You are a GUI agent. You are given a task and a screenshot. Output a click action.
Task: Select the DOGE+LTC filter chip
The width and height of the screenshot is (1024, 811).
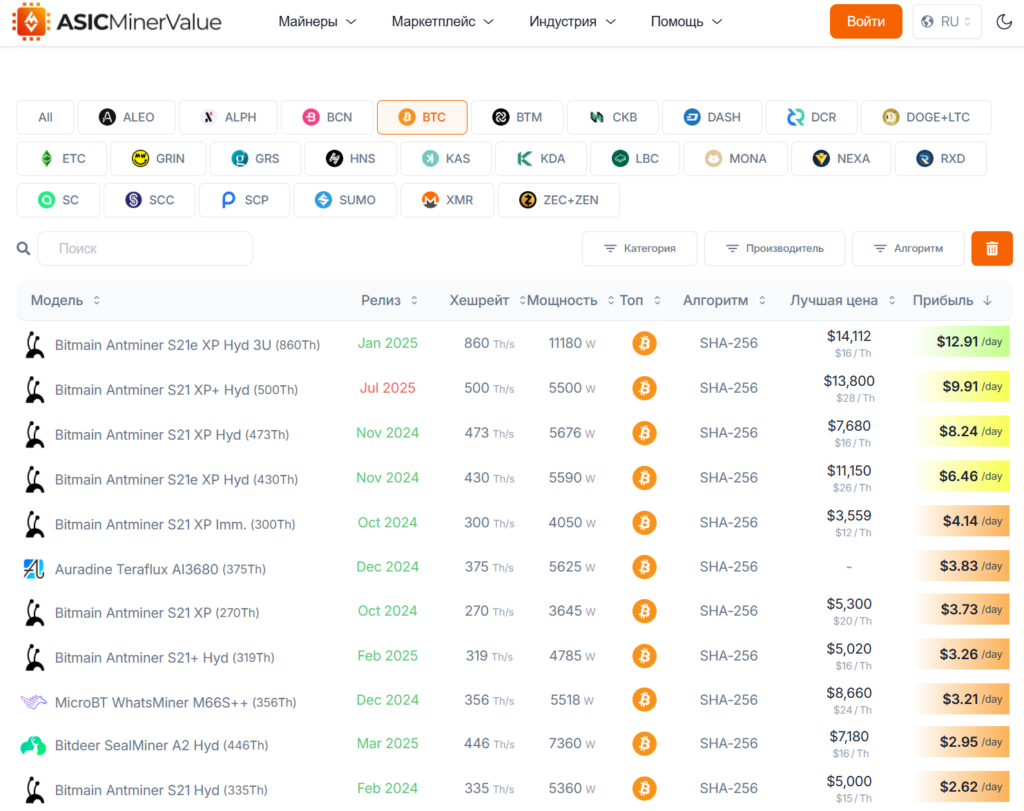pyautogui.click(x=926, y=117)
